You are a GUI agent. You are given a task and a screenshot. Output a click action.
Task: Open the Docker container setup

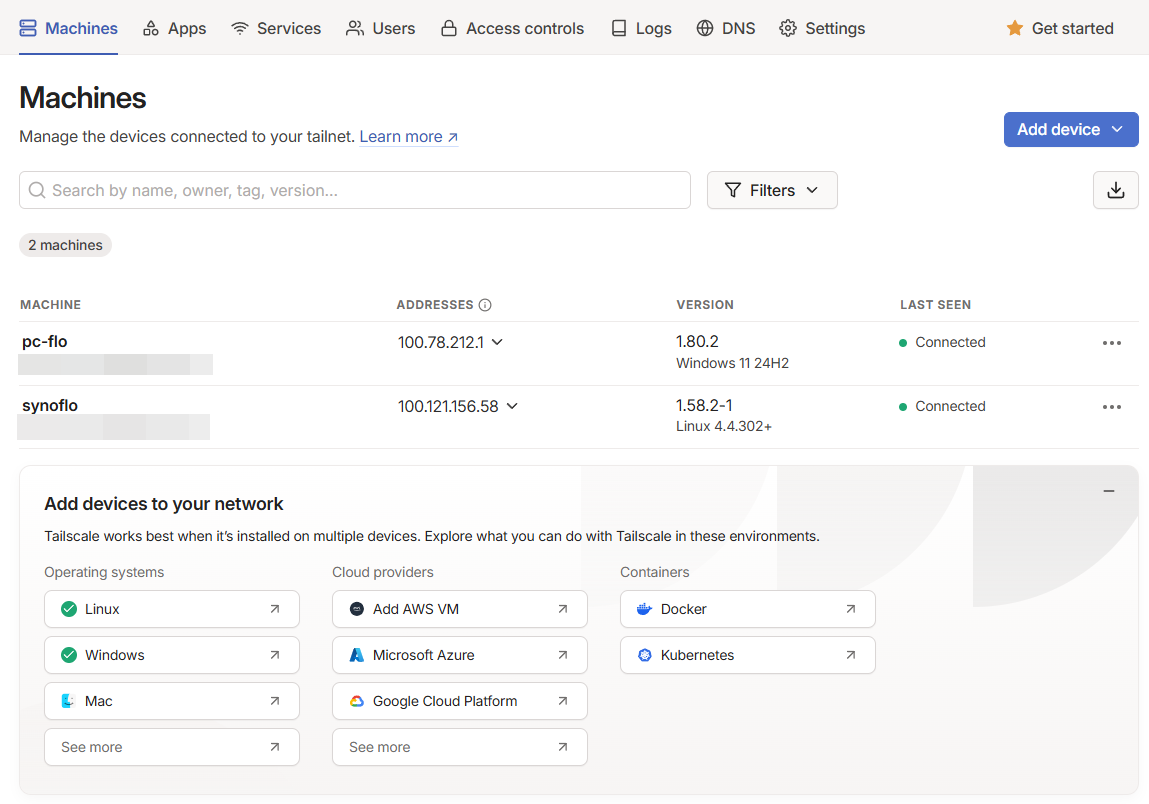[x=748, y=609]
